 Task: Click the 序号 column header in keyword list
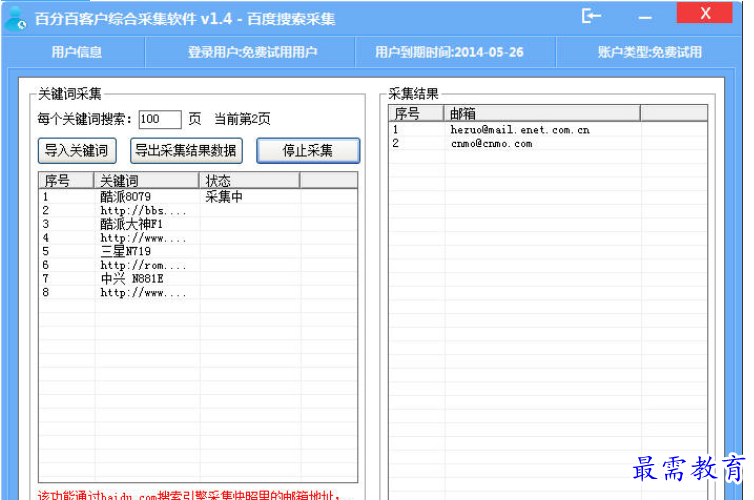pos(66,181)
